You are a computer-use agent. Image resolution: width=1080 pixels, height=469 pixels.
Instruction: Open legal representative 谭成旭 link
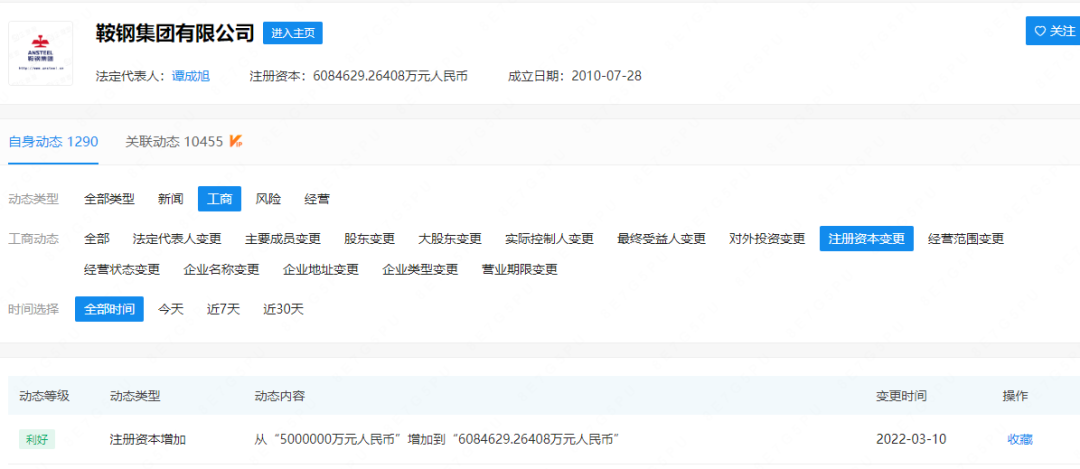pos(191,75)
